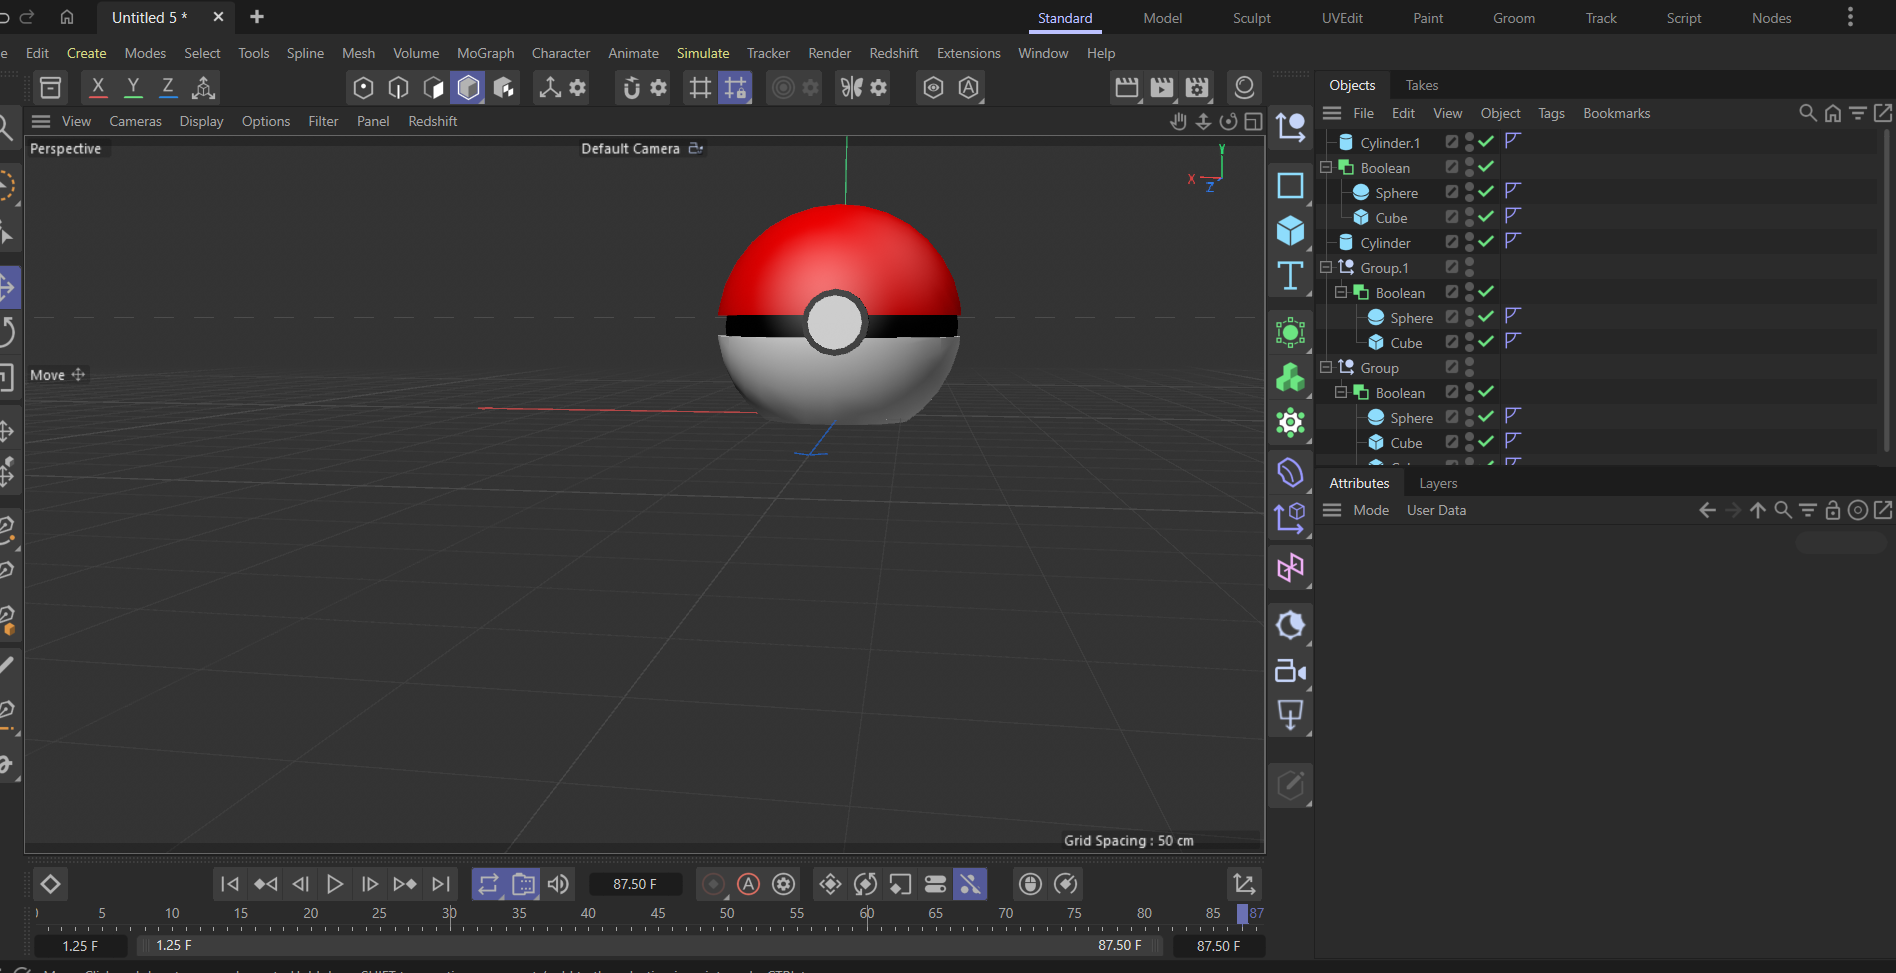The image size is (1896, 973).
Task: Jump to the last frame of the timeline
Action: (x=440, y=884)
